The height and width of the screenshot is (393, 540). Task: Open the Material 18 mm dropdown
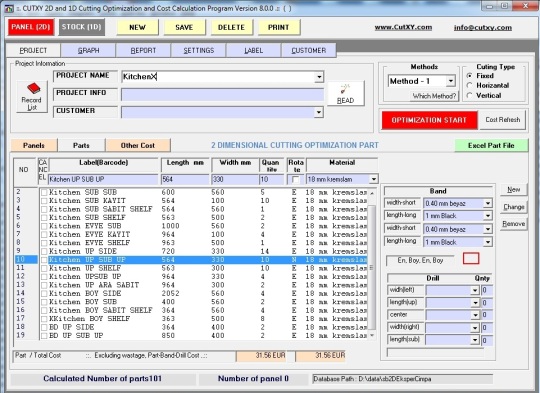[374, 179]
